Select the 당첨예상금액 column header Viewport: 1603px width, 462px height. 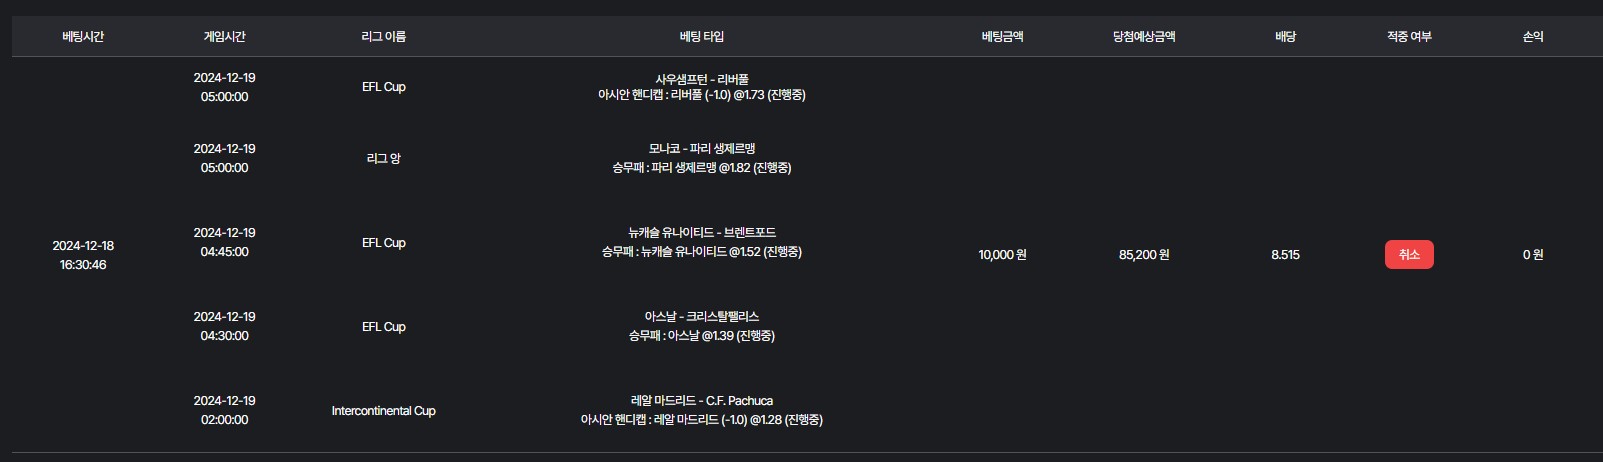click(1143, 37)
